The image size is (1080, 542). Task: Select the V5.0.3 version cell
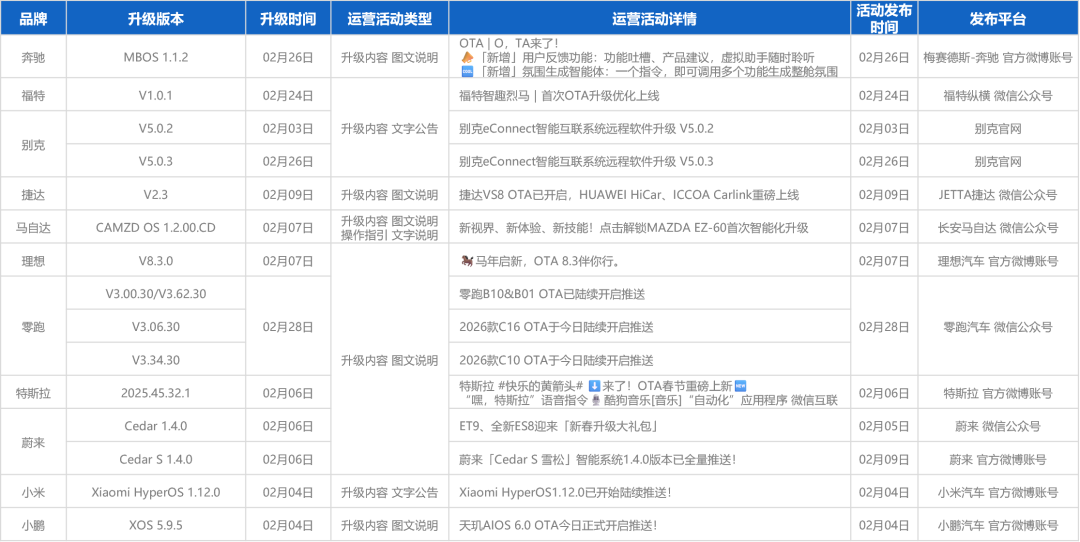tap(156, 161)
